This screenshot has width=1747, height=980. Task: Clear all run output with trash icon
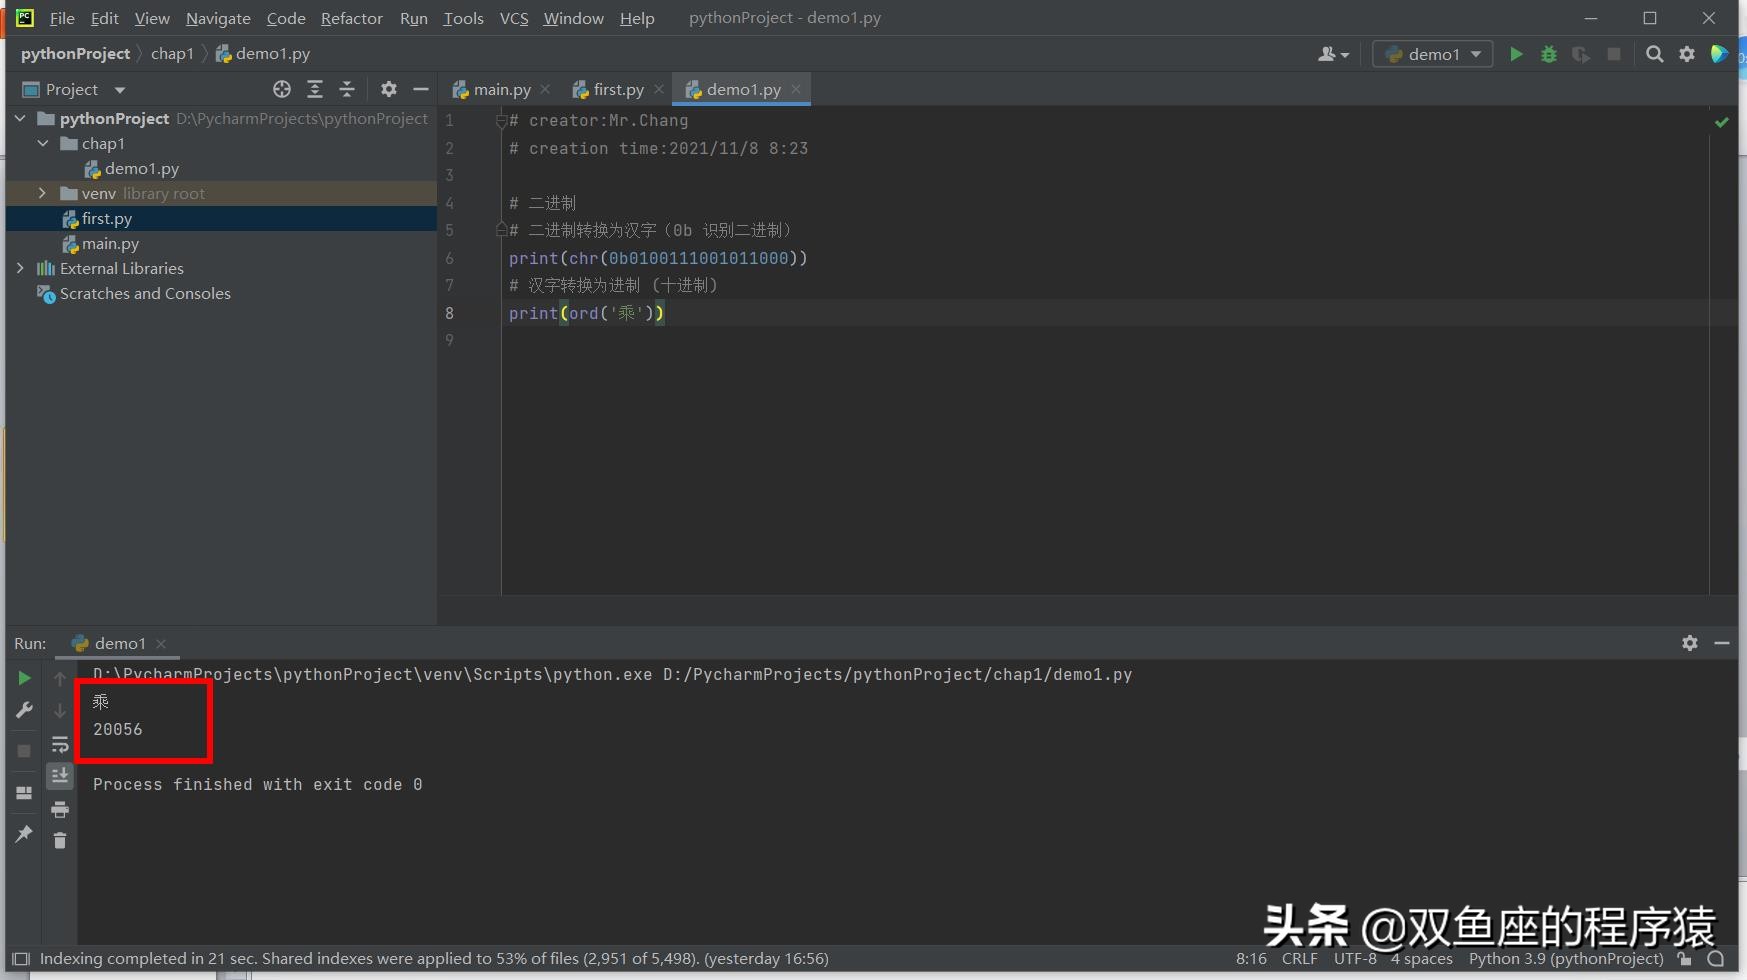(x=60, y=841)
